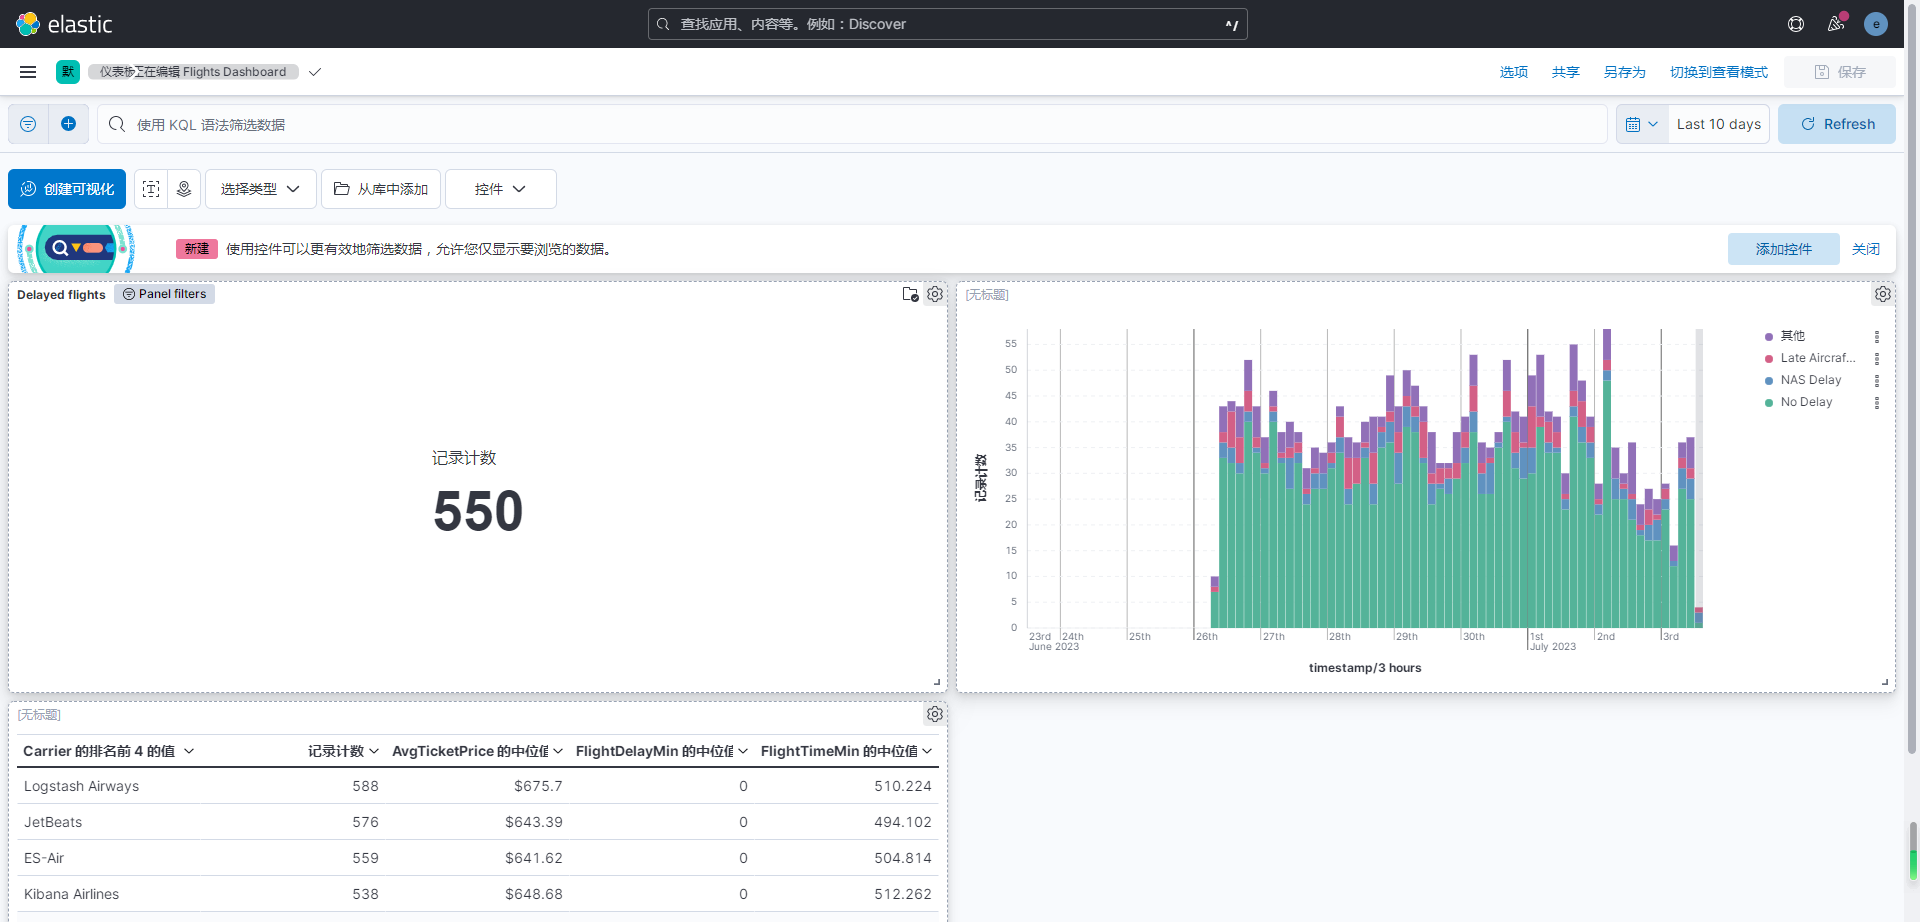Open options for Late Aircraft legend item

pyautogui.click(x=1877, y=359)
